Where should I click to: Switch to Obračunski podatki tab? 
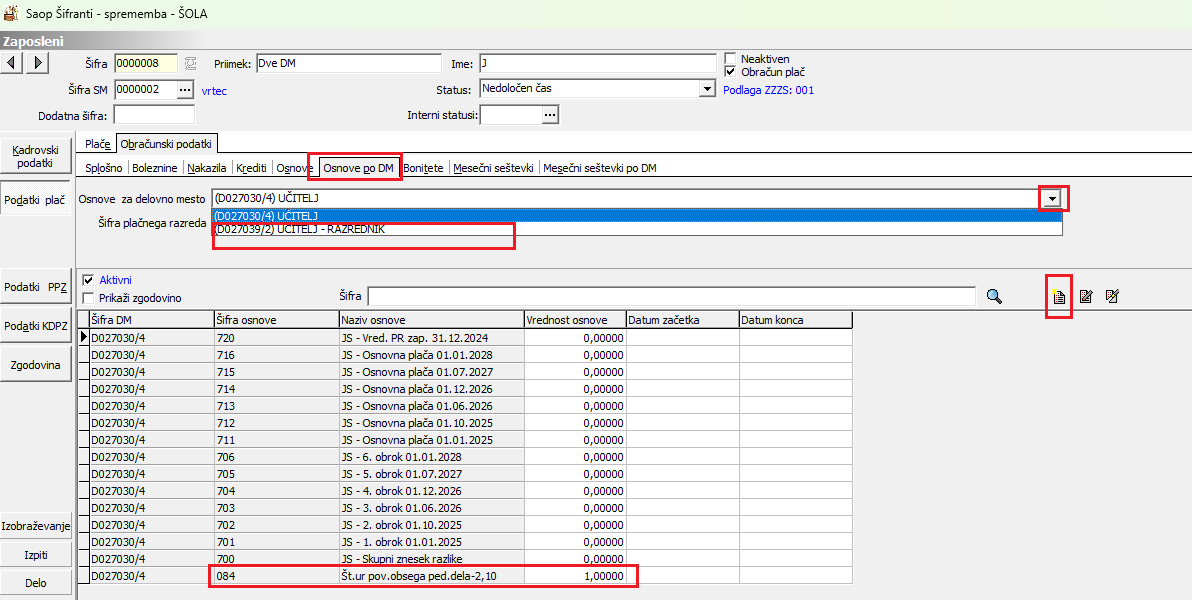pyautogui.click(x=167, y=143)
